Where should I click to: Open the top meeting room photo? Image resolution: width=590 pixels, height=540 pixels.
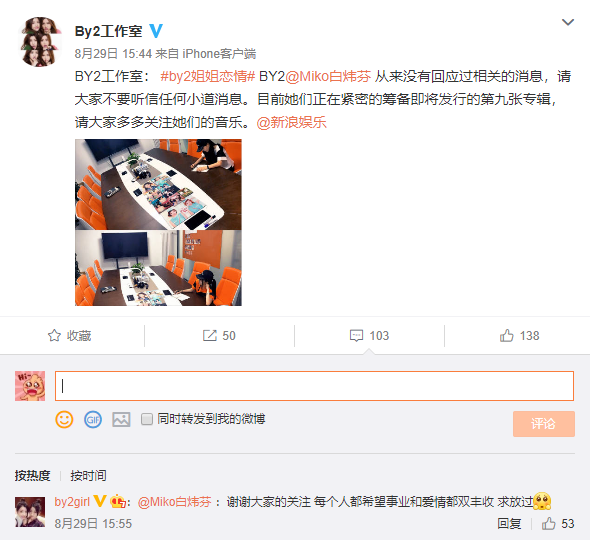pyautogui.click(x=158, y=184)
